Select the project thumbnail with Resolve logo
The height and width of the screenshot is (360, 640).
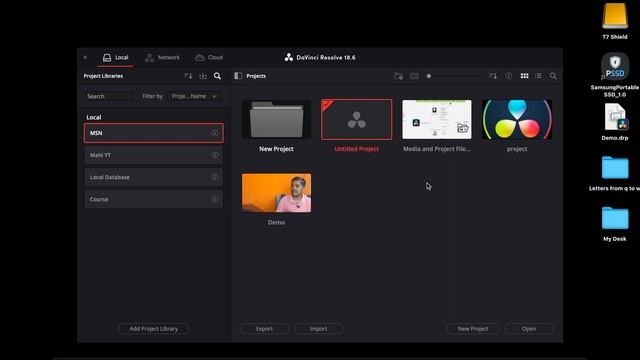[517, 120]
